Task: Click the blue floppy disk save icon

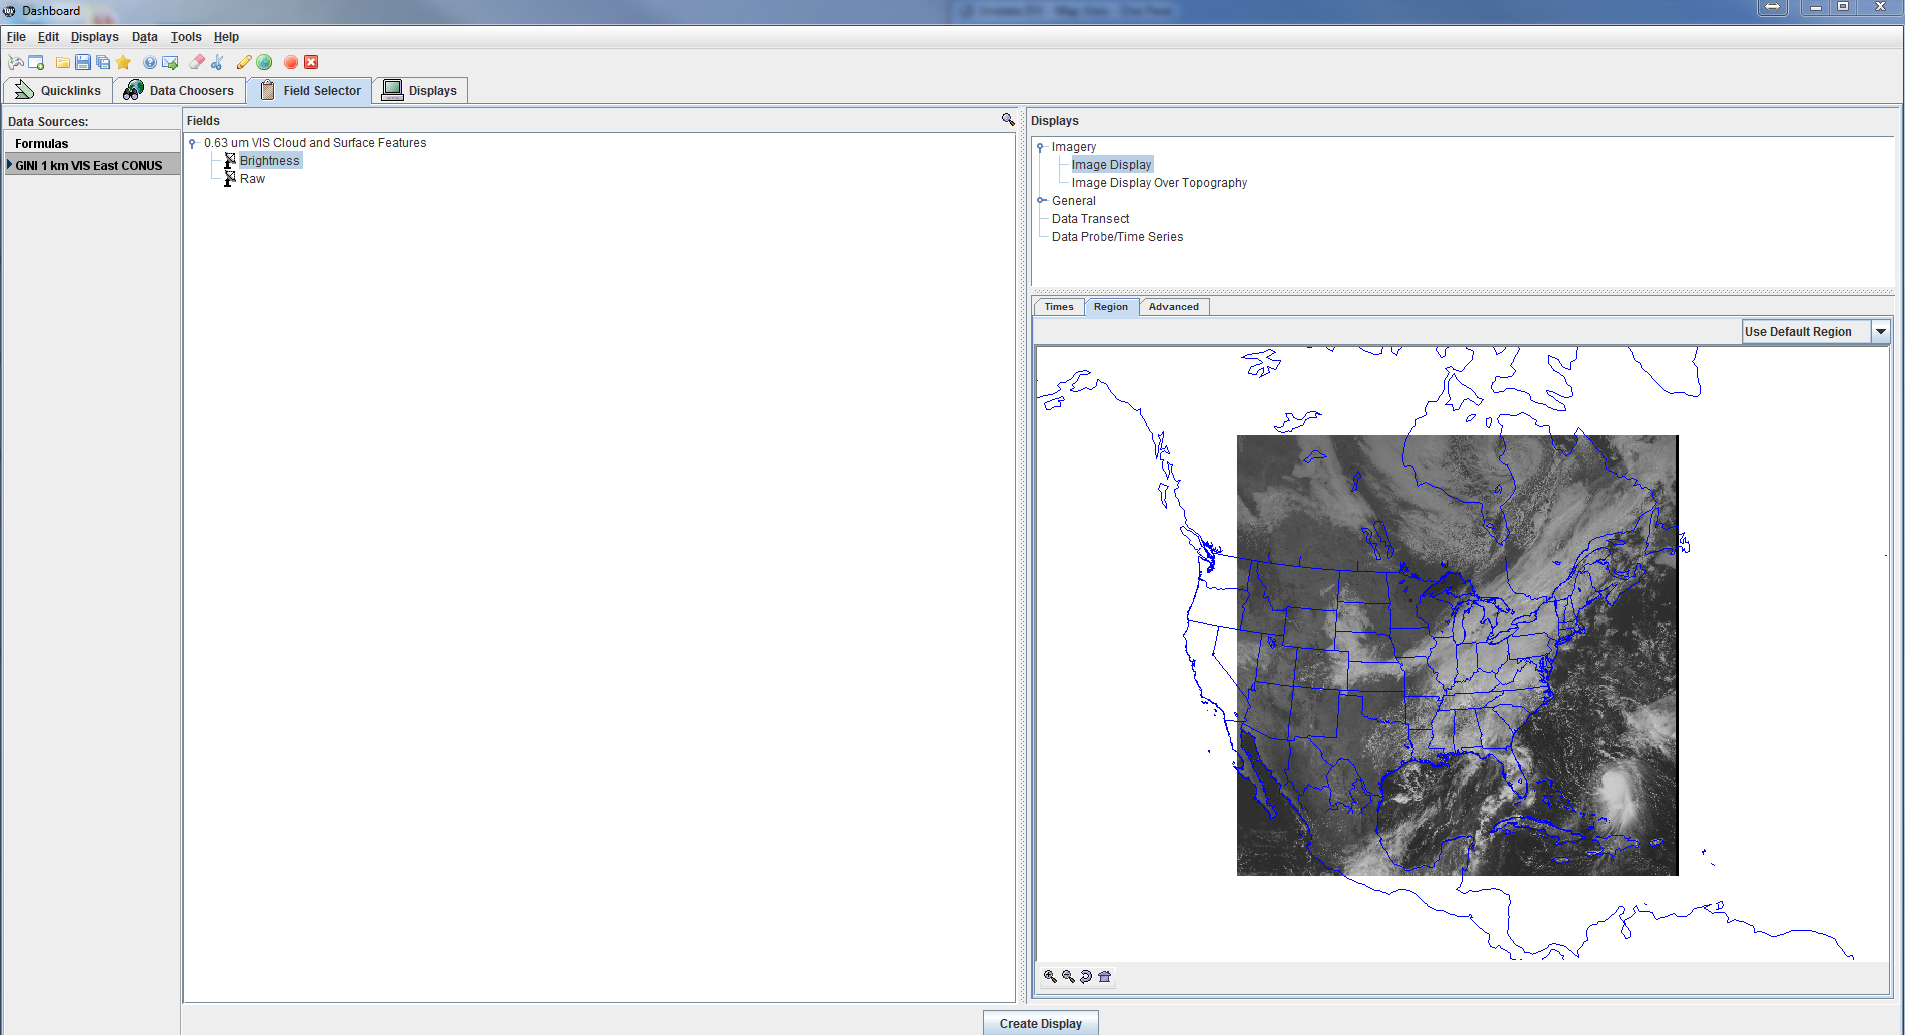Action: 83,62
